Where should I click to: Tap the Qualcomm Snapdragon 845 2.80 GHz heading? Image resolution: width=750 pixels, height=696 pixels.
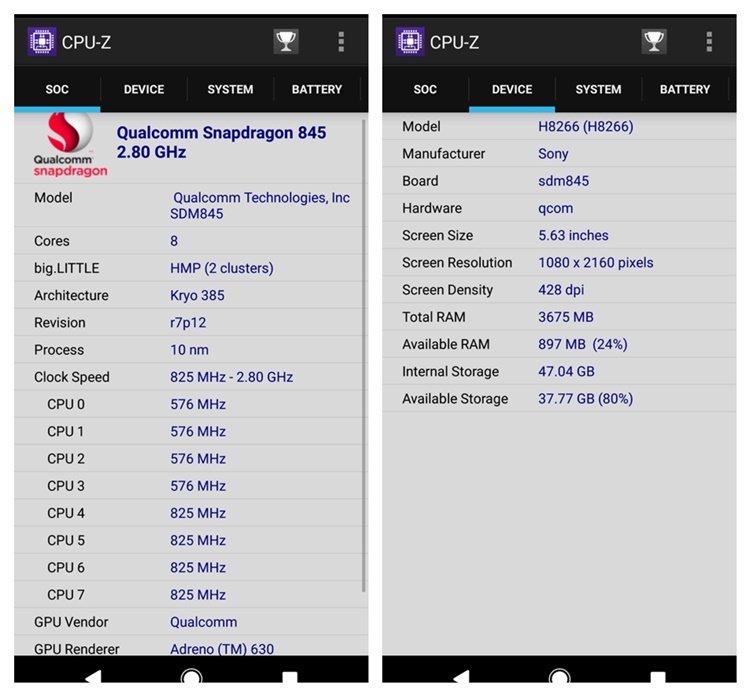point(221,142)
